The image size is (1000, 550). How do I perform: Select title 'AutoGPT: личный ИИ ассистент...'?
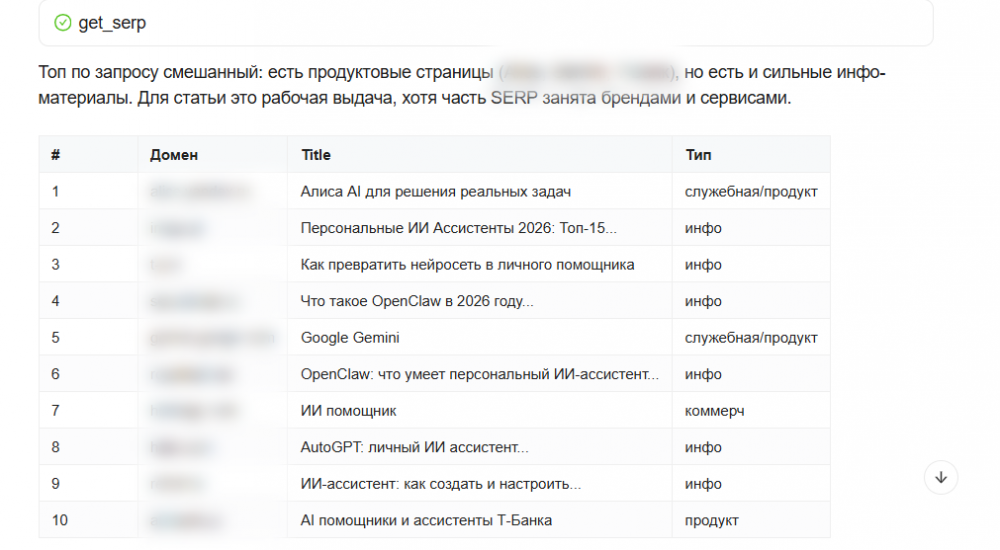tap(415, 447)
